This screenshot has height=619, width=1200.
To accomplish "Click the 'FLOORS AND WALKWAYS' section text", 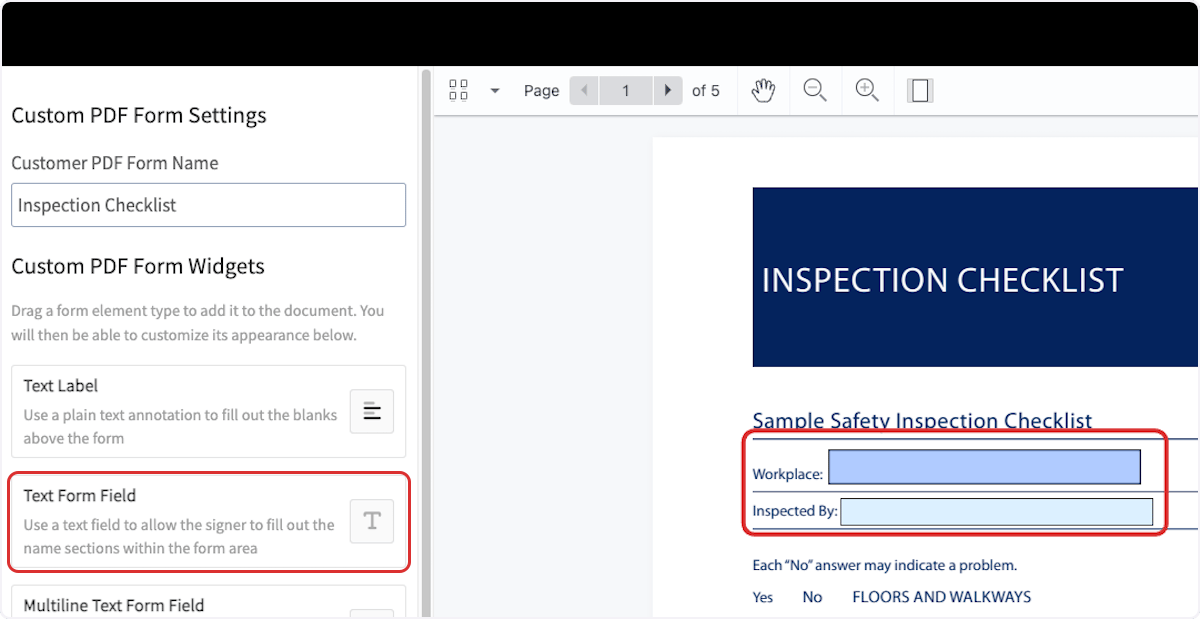I will click(x=942, y=597).
